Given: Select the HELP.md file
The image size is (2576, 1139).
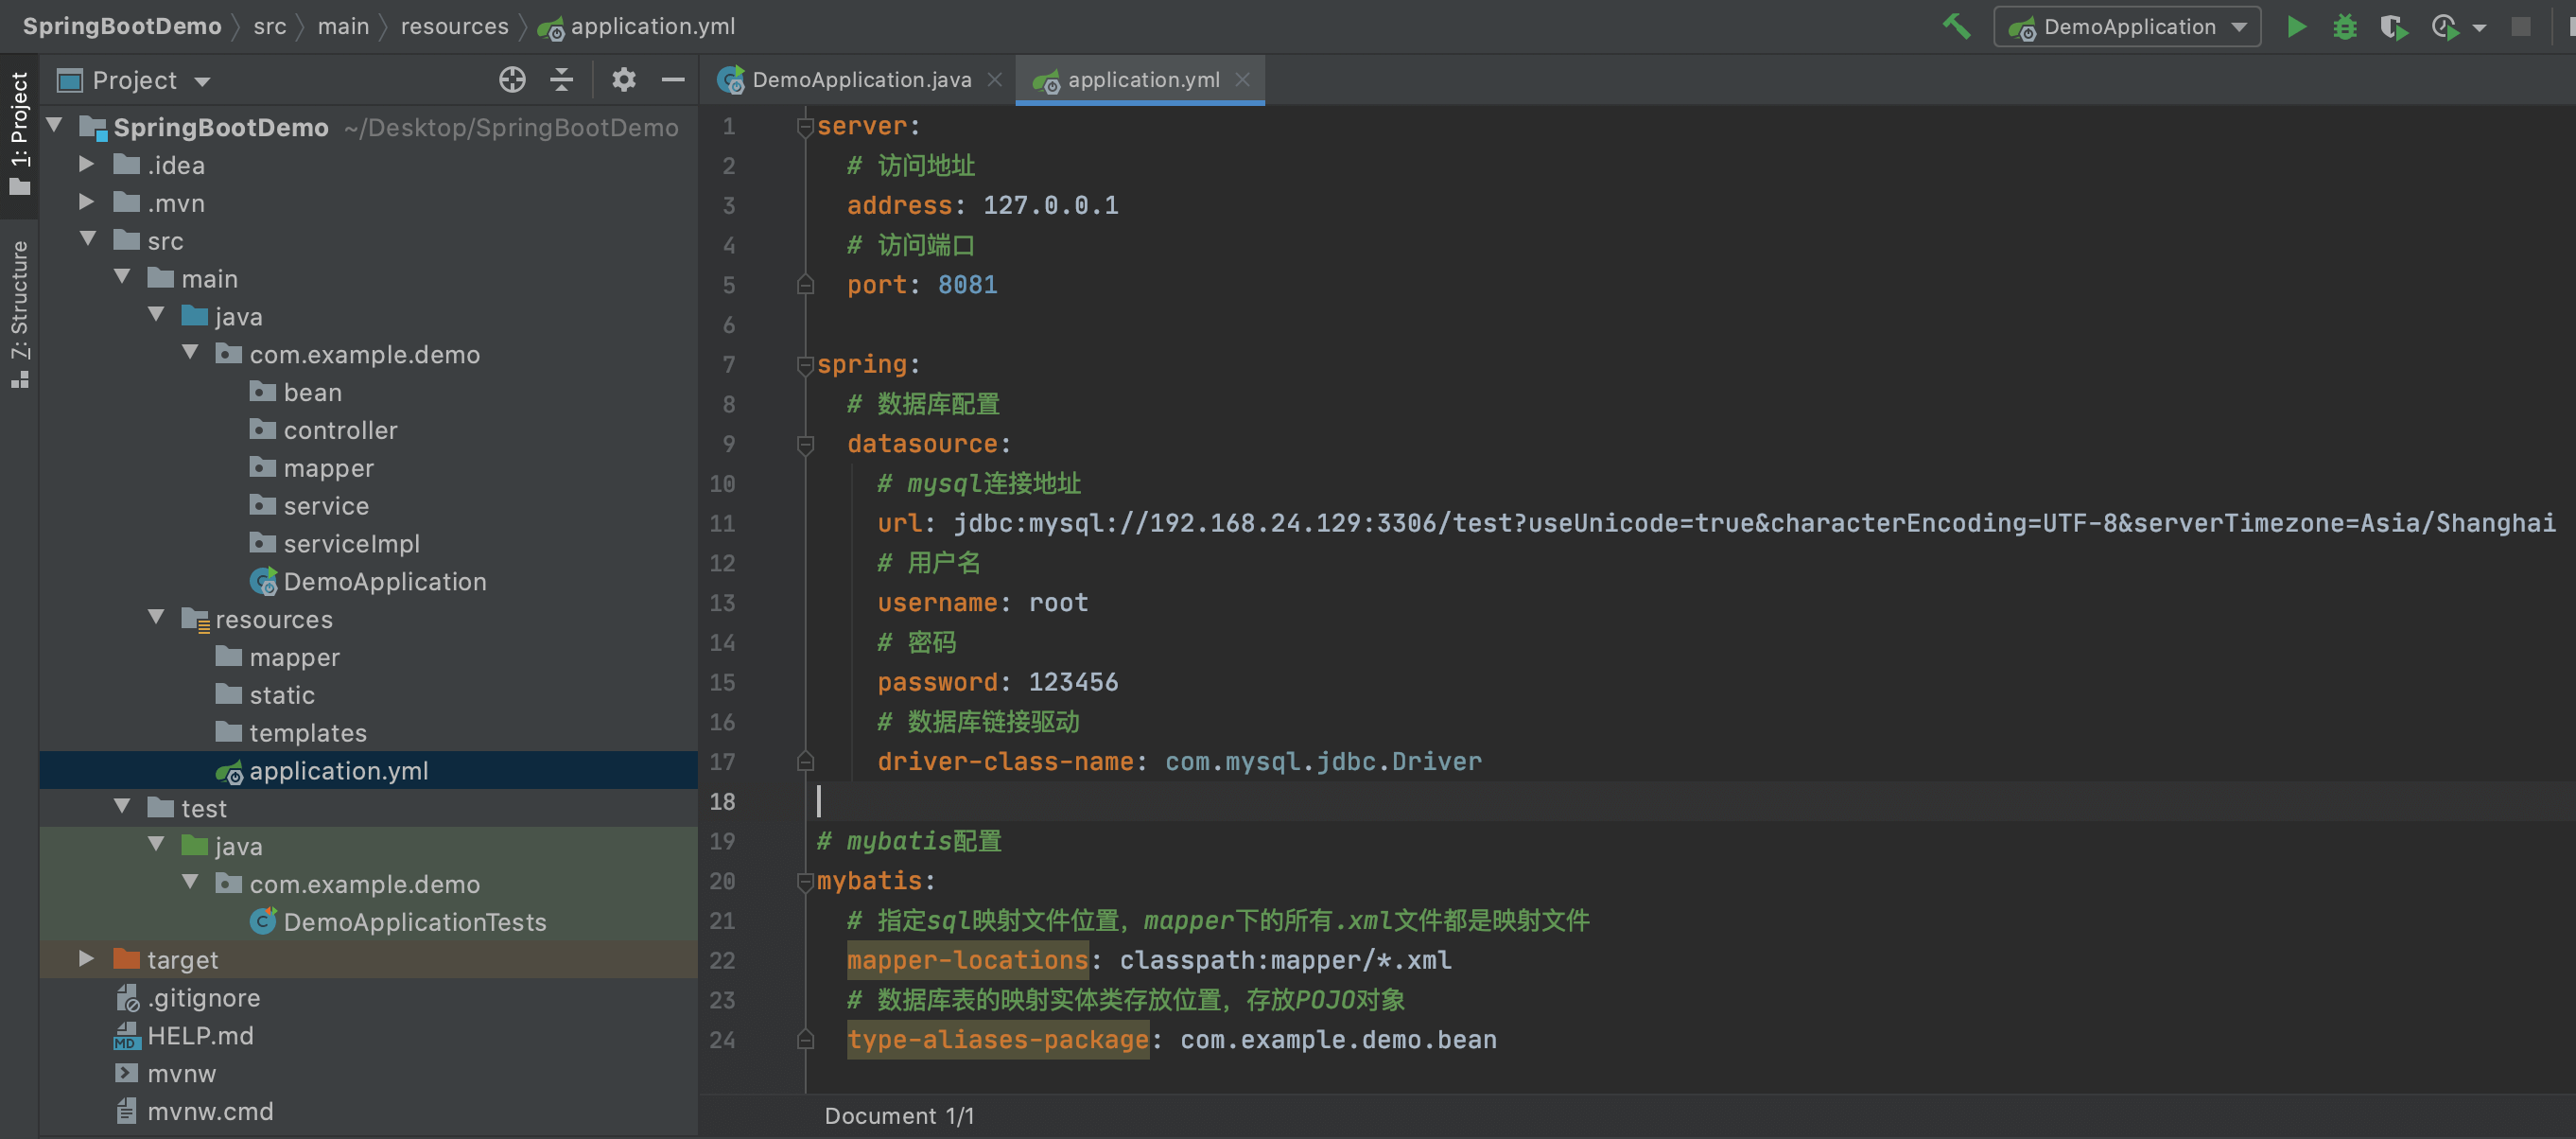Looking at the screenshot, I should (x=200, y=1036).
